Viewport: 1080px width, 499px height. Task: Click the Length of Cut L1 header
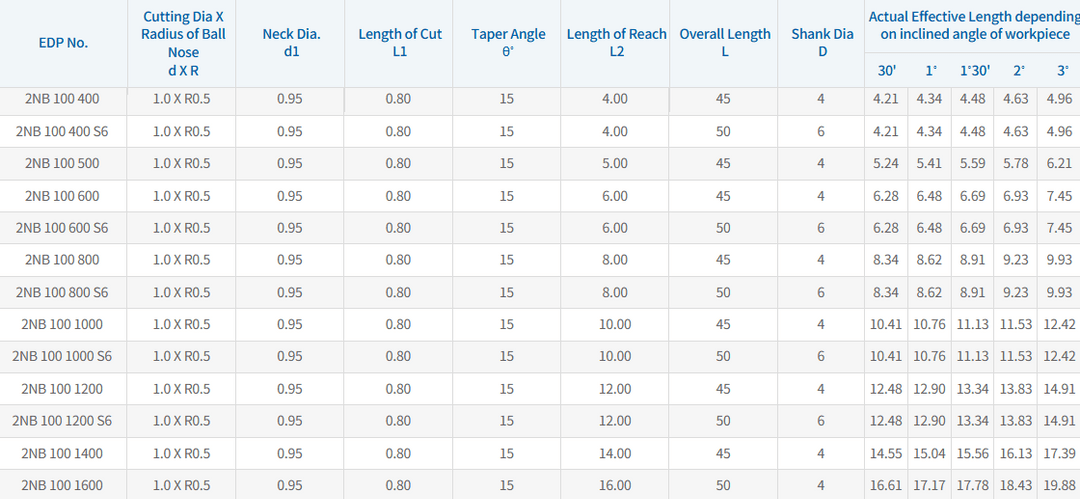coord(399,43)
